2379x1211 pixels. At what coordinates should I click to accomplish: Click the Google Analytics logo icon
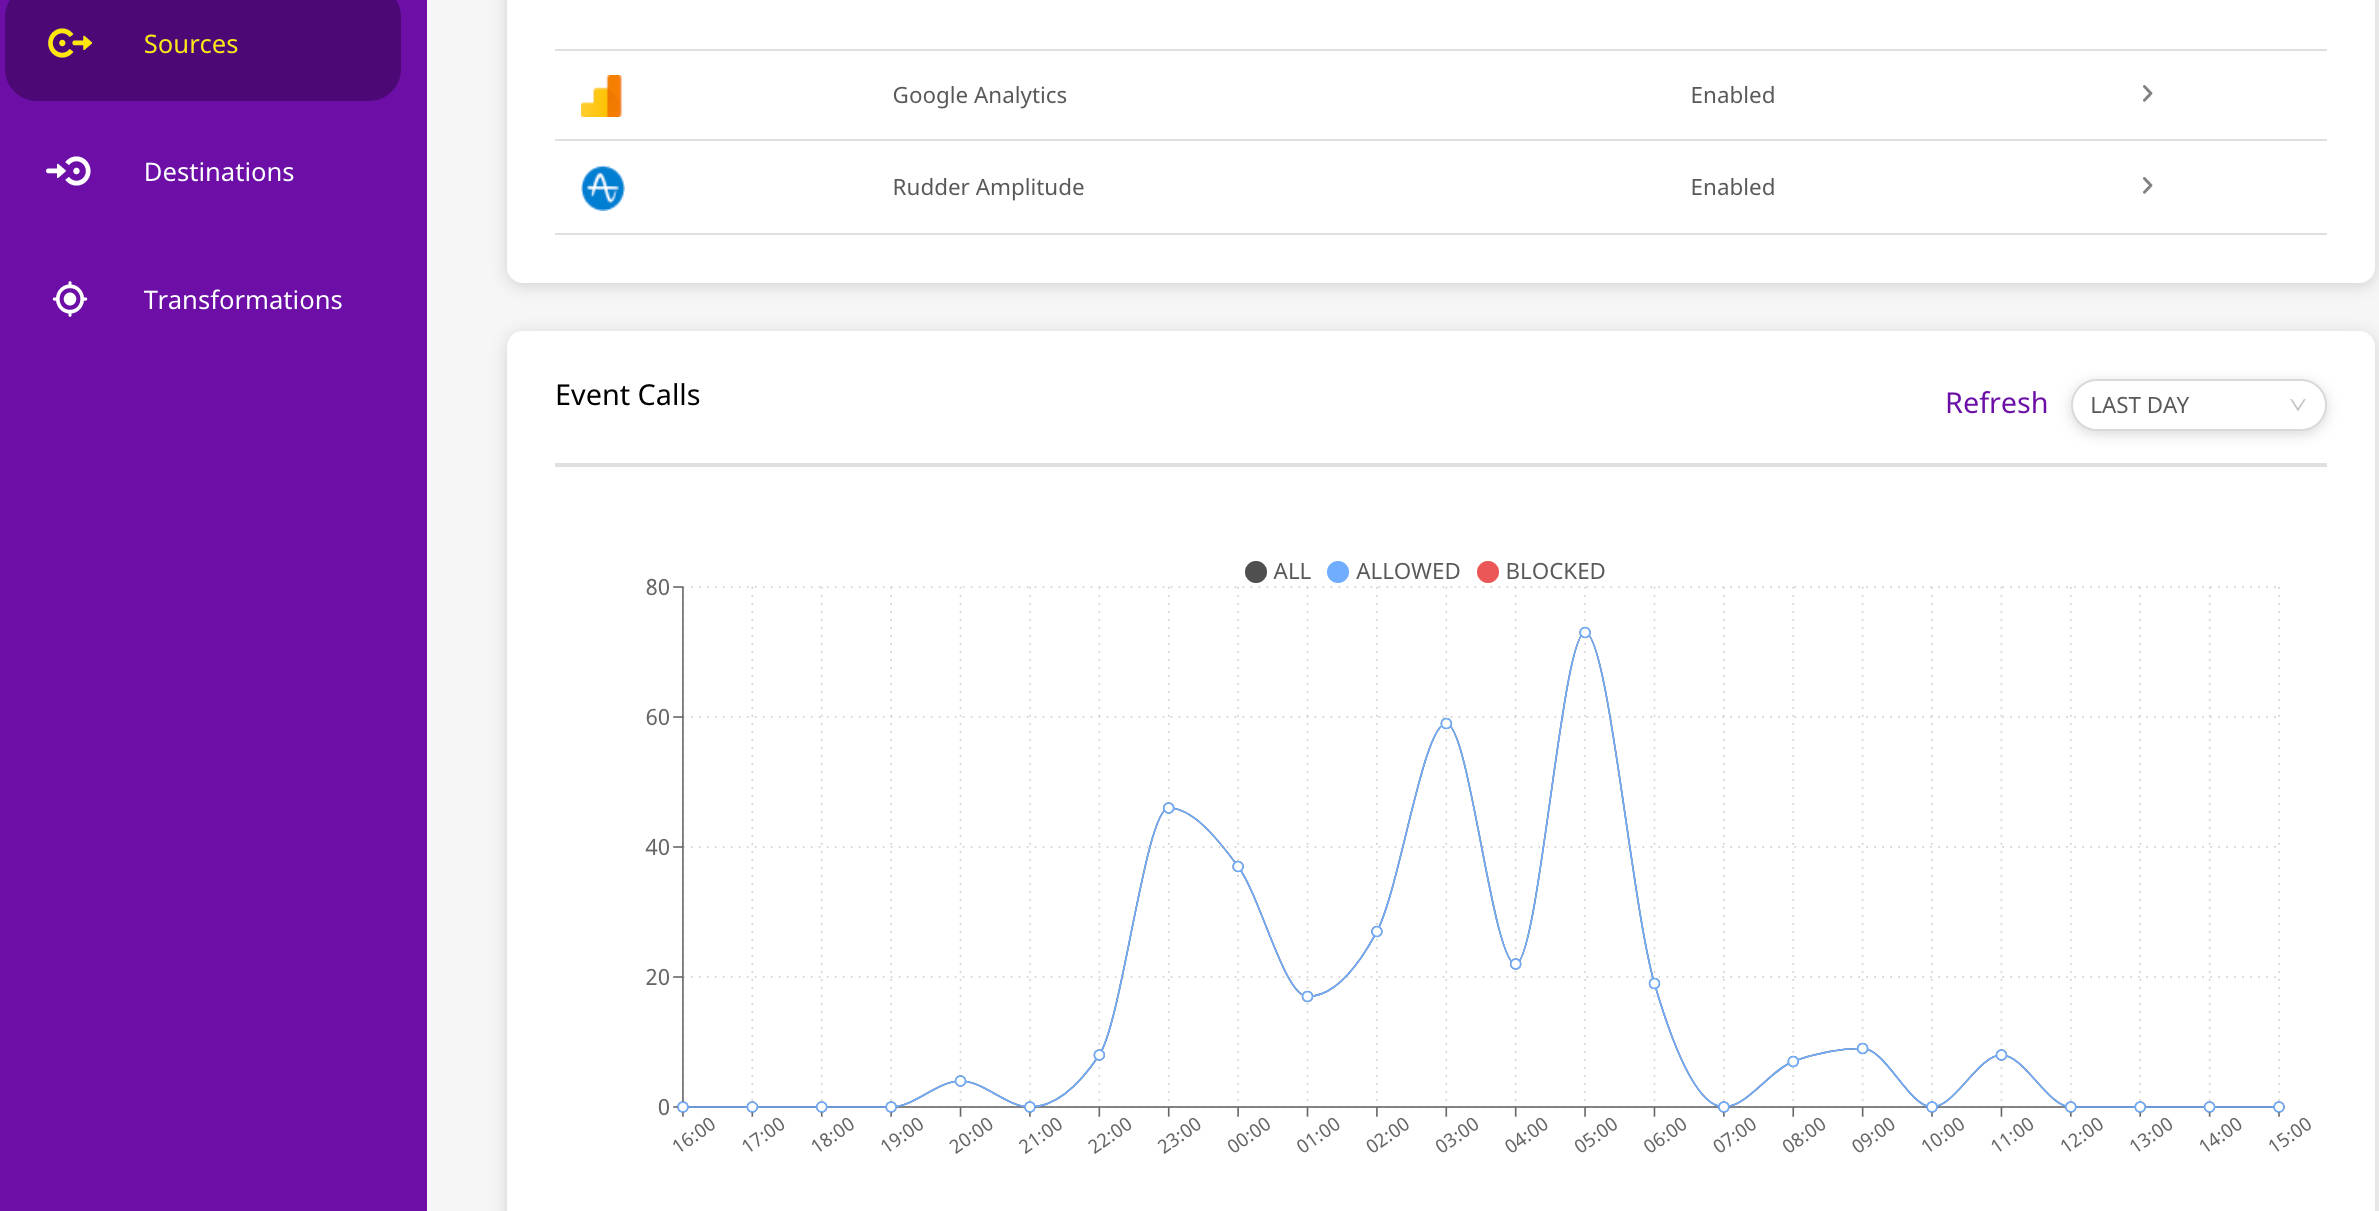(x=602, y=96)
